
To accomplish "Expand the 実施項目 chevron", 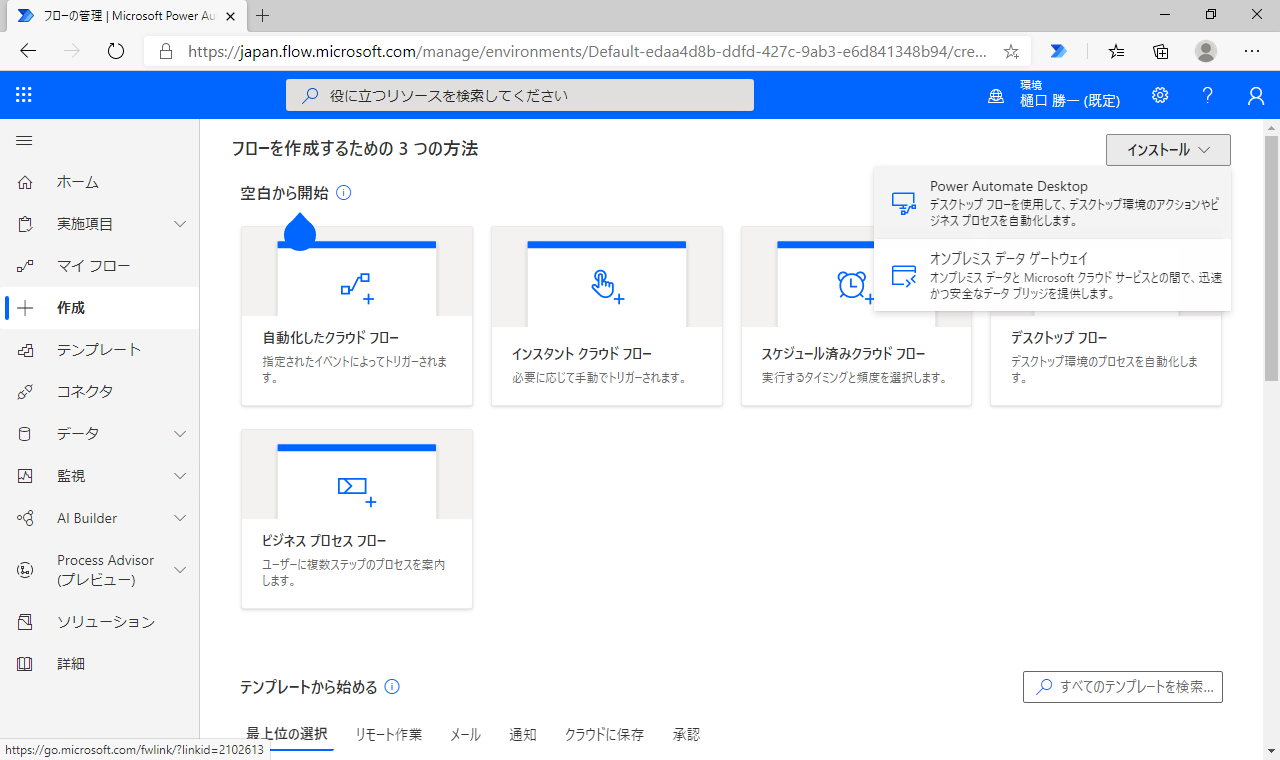I will 180,224.
